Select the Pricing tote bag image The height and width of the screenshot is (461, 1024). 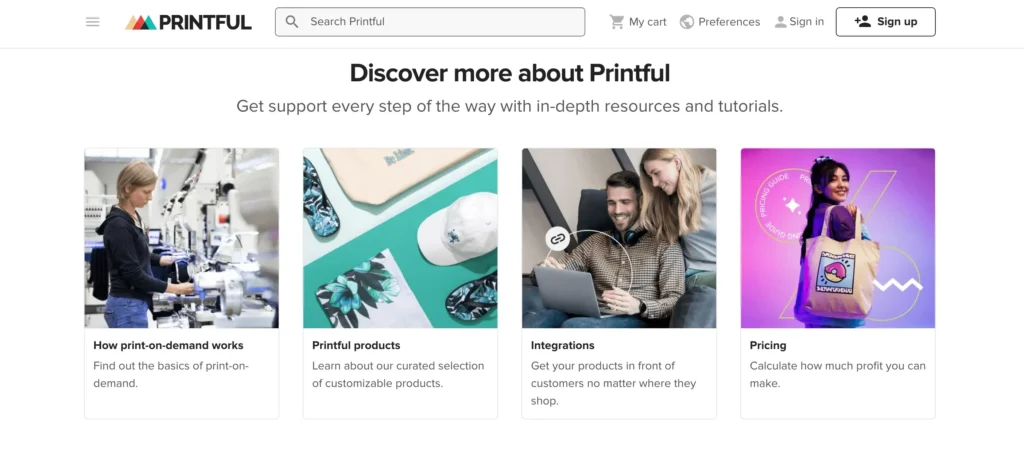pos(837,238)
